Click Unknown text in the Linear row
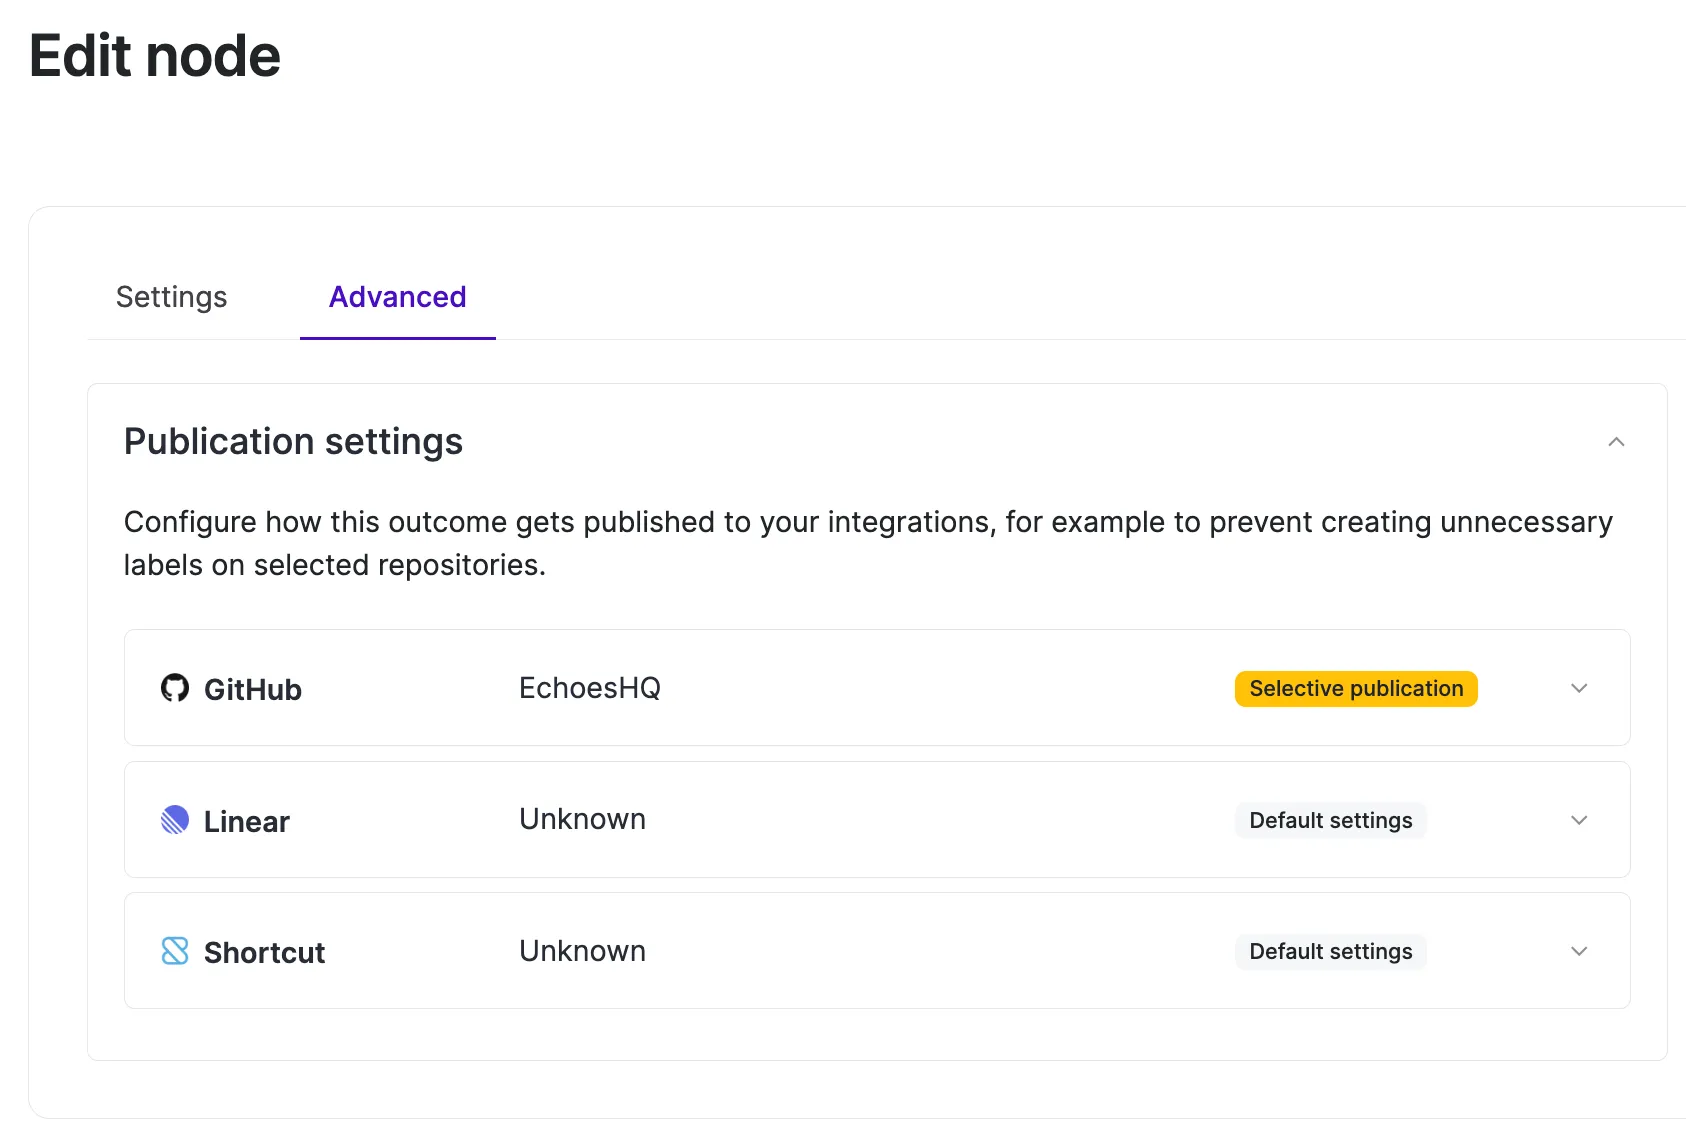The image size is (1686, 1134). pyautogui.click(x=582, y=819)
